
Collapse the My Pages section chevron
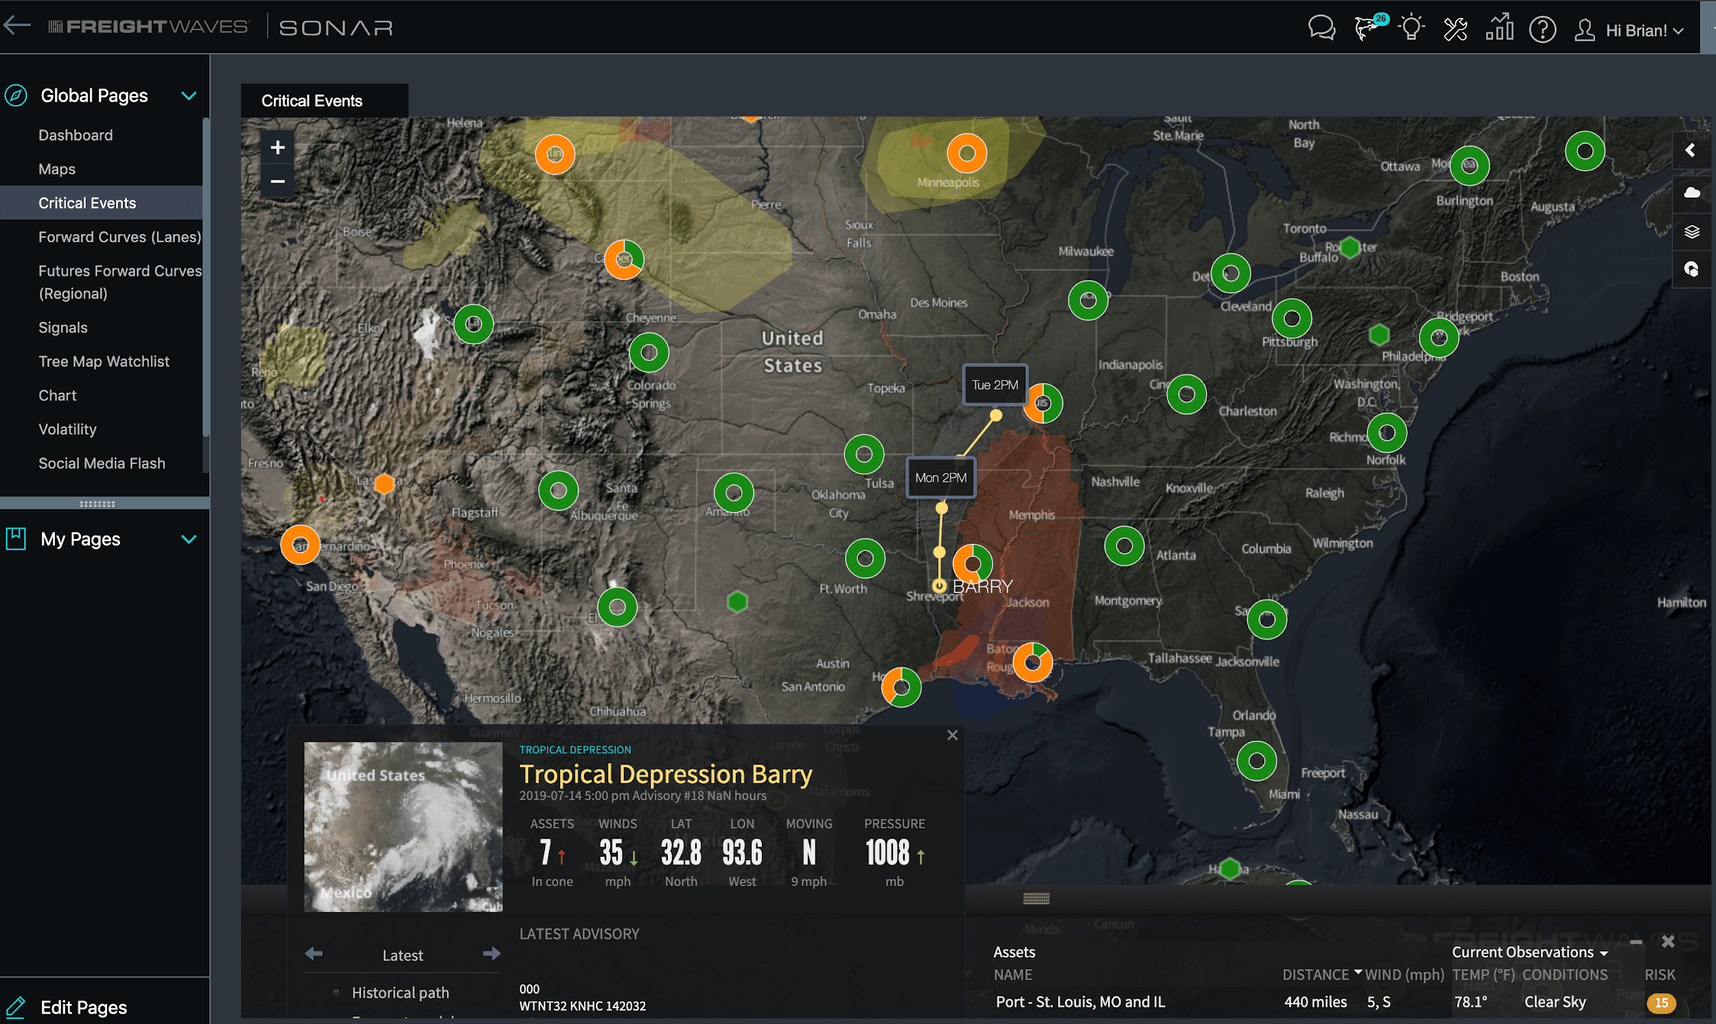coord(188,540)
